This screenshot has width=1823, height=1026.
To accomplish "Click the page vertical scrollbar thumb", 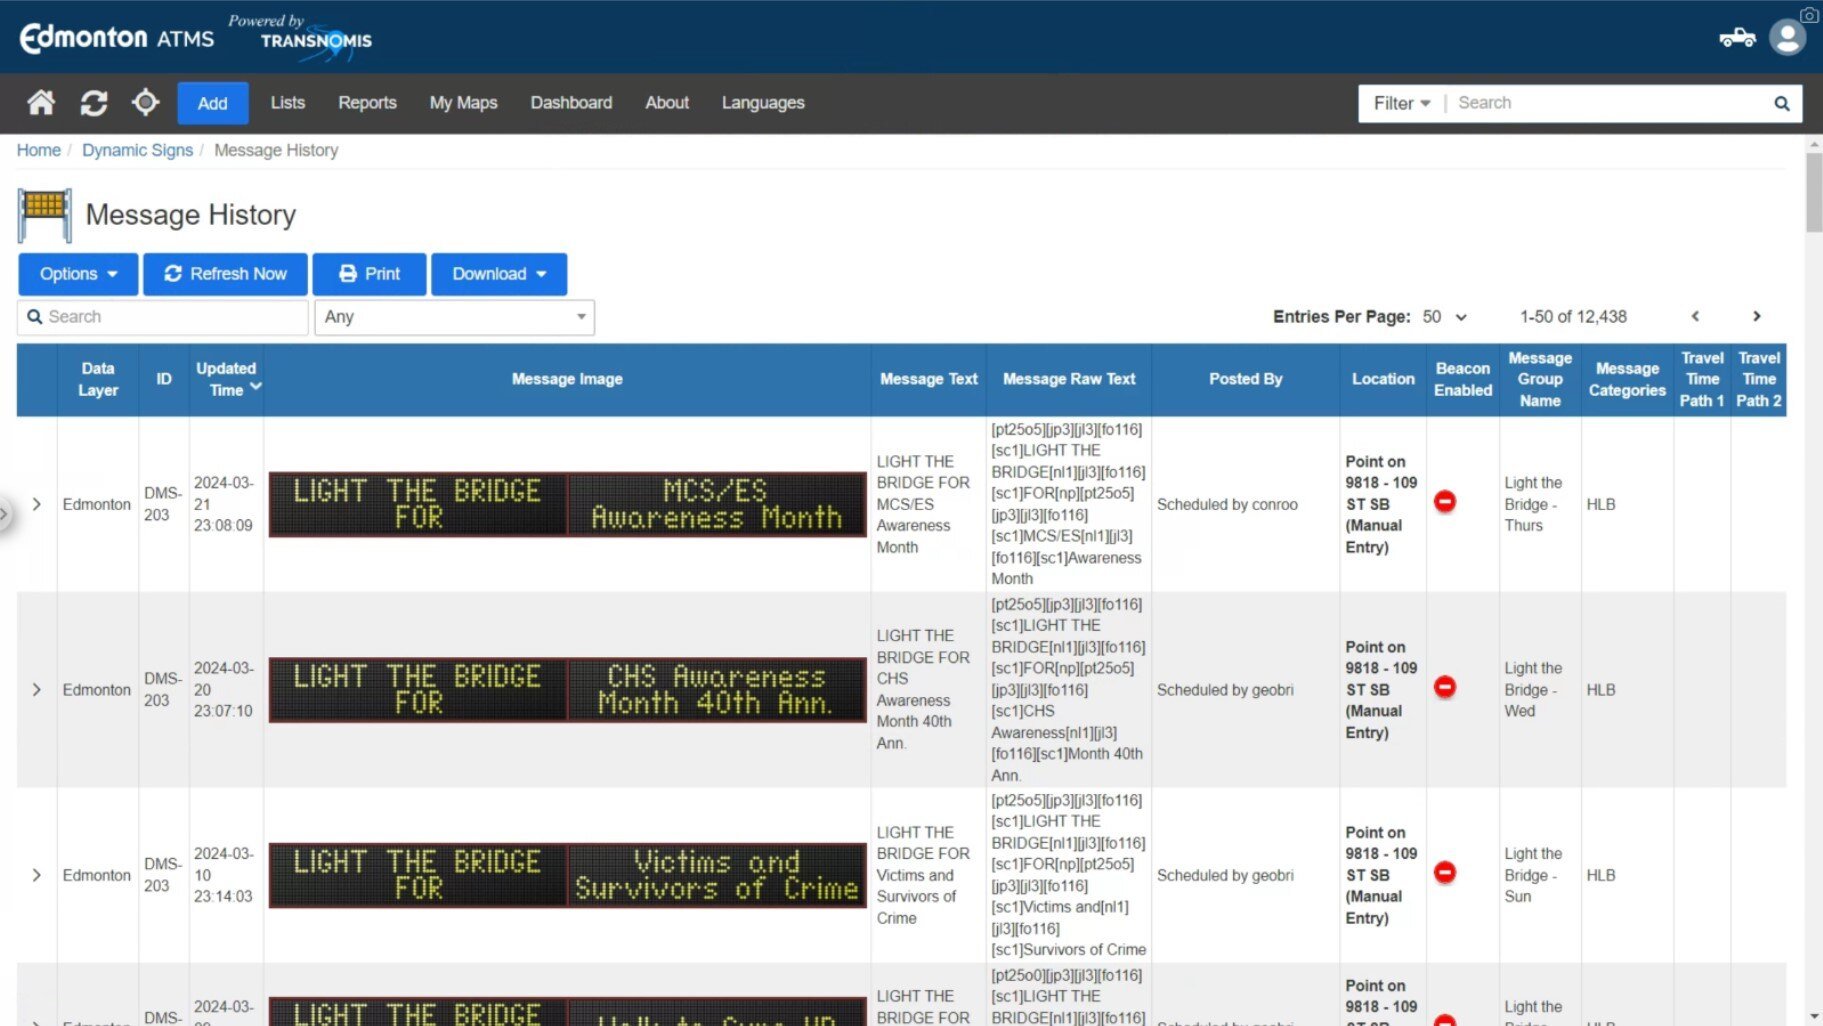I will [1814, 193].
